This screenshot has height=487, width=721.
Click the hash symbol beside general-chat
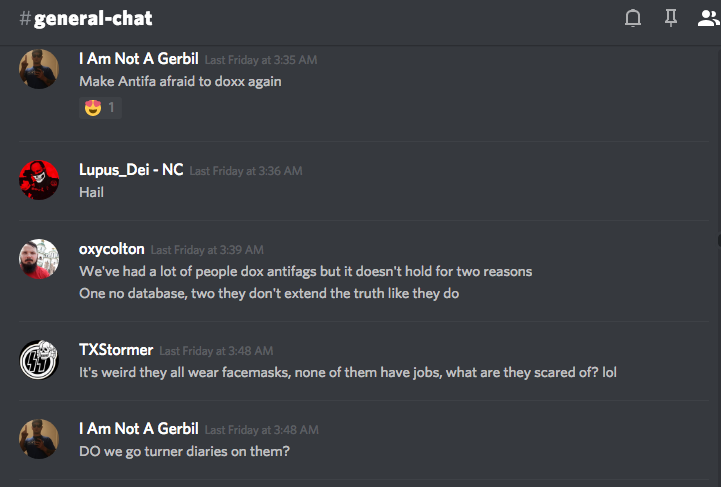click(25, 19)
